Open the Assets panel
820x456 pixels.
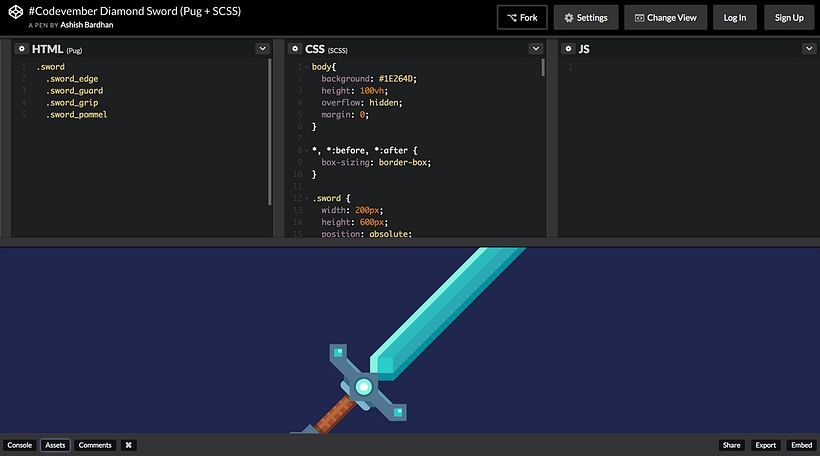(55, 445)
